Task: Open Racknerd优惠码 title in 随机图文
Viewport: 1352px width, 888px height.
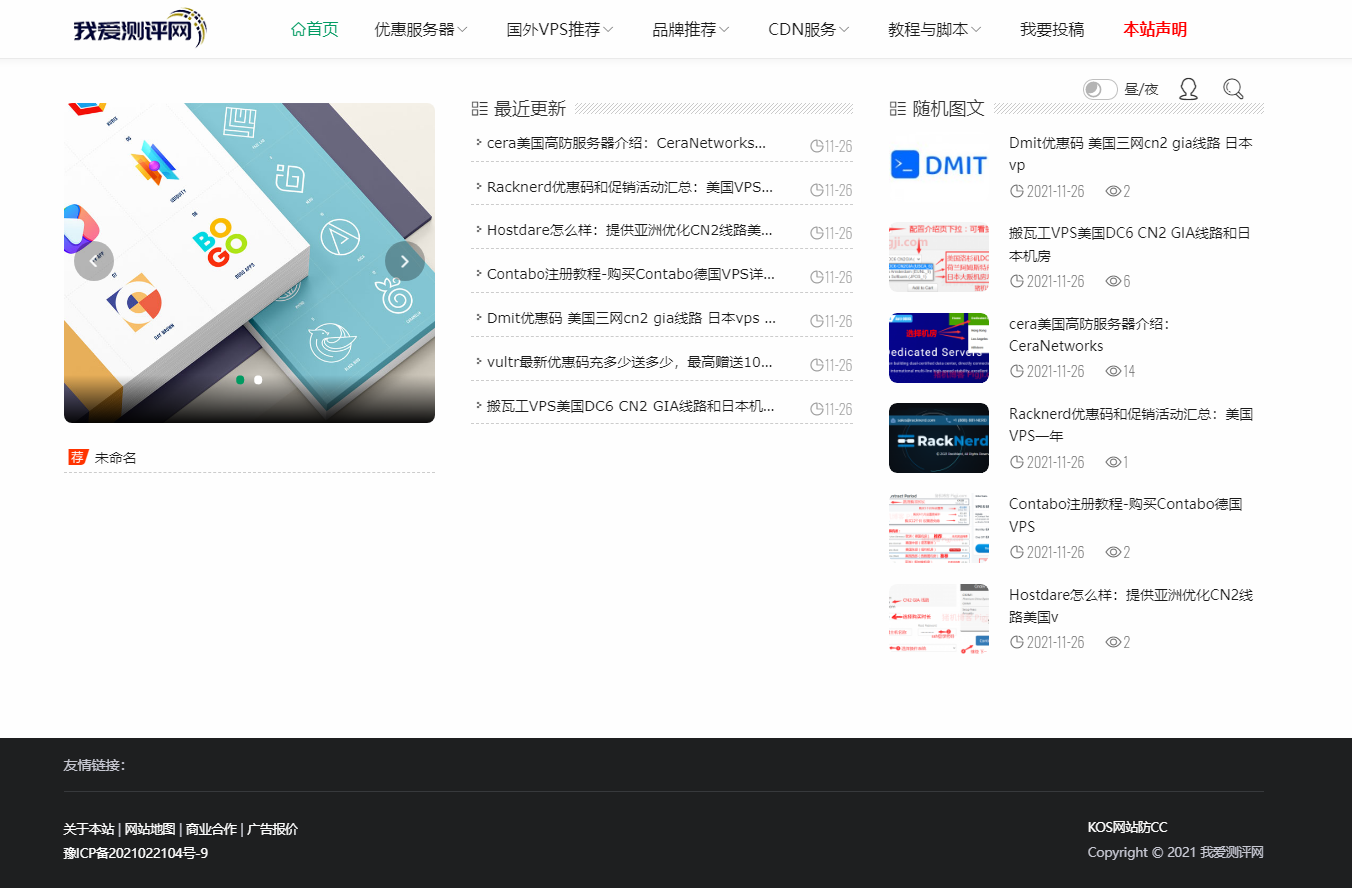Action: pos(1131,425)
